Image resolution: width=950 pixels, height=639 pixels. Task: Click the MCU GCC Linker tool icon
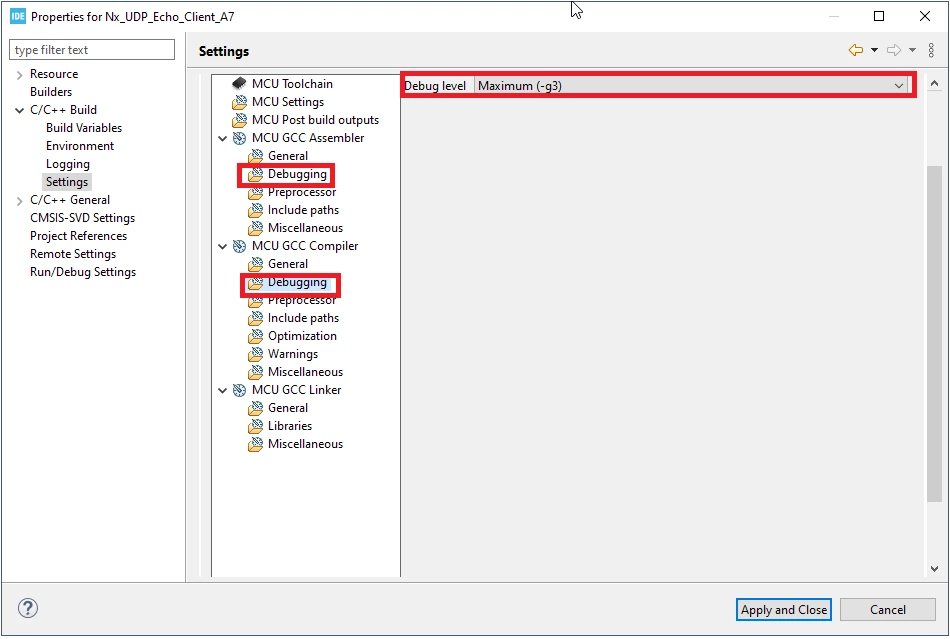[239, 390]
